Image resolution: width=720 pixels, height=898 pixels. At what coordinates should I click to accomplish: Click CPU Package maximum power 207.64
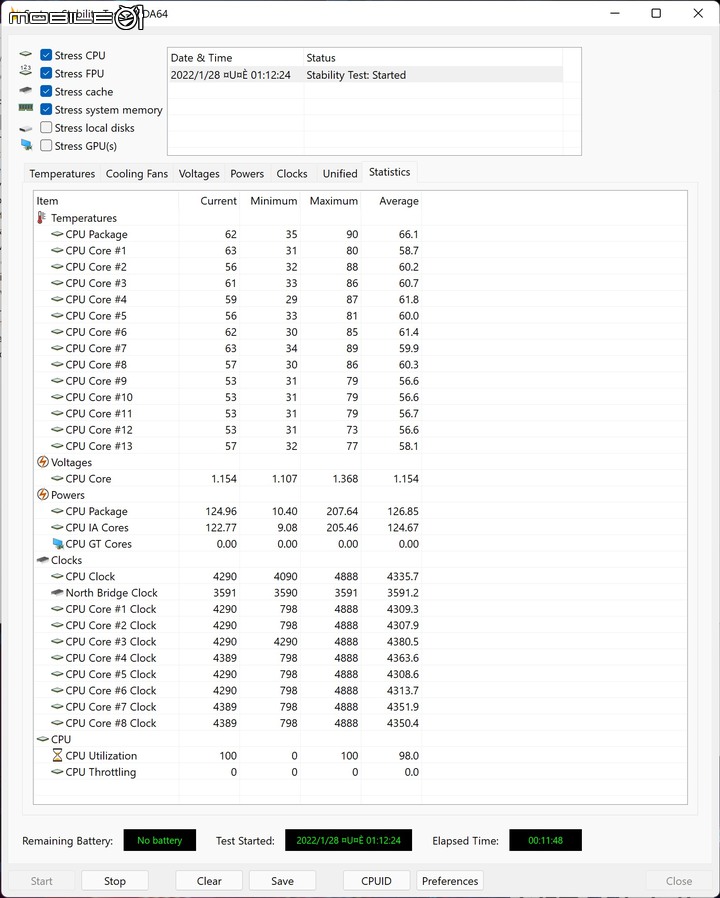pos(343,511)
